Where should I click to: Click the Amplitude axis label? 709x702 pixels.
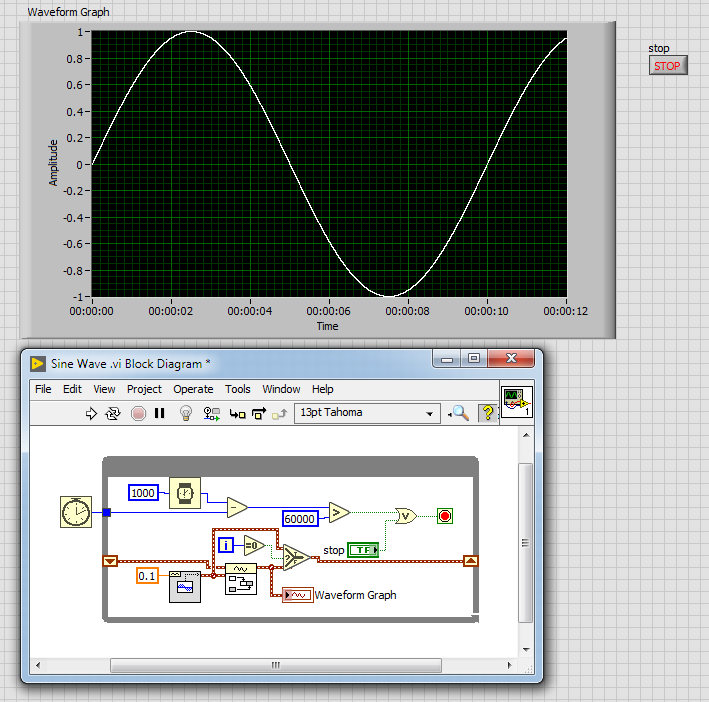[x=53, y=163]
